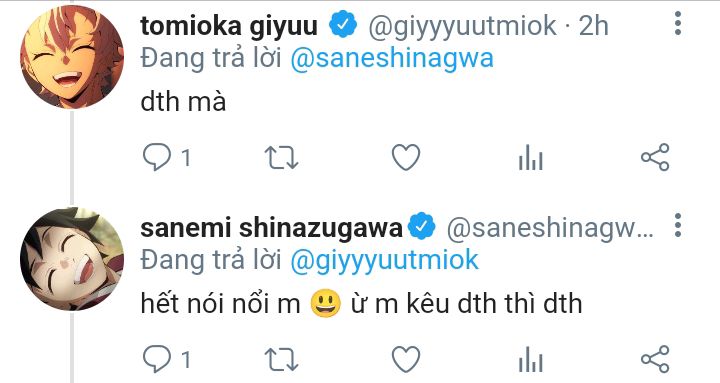Screen dimensions: 720x383
Task: Share tomioka giyuu's tweet
Action: coord(655,157)
